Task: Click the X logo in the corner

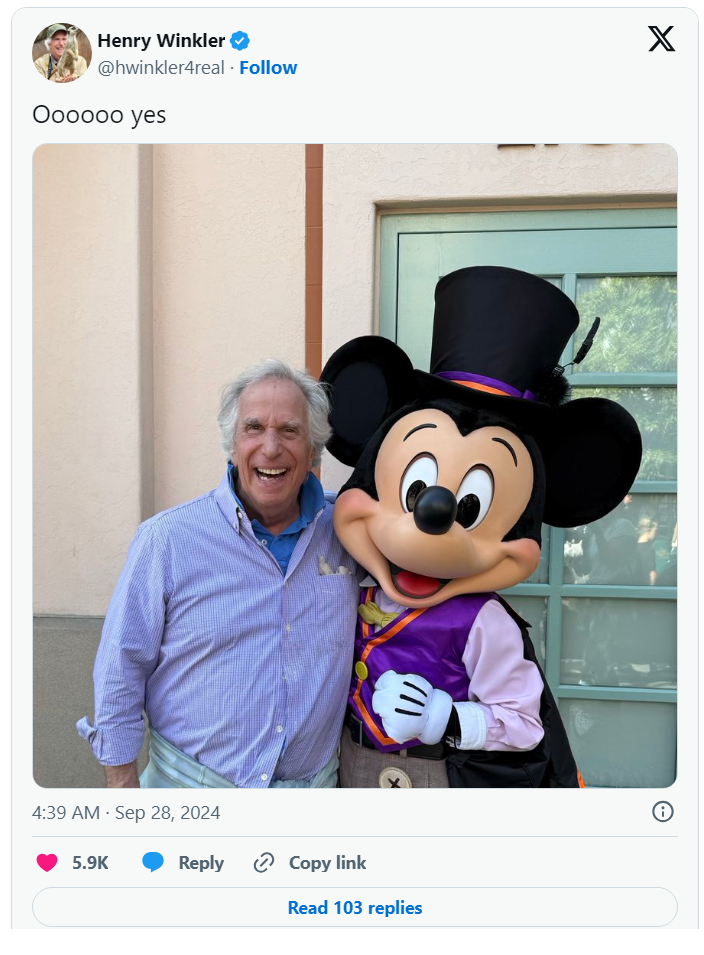Action: (x=661, y=39)
